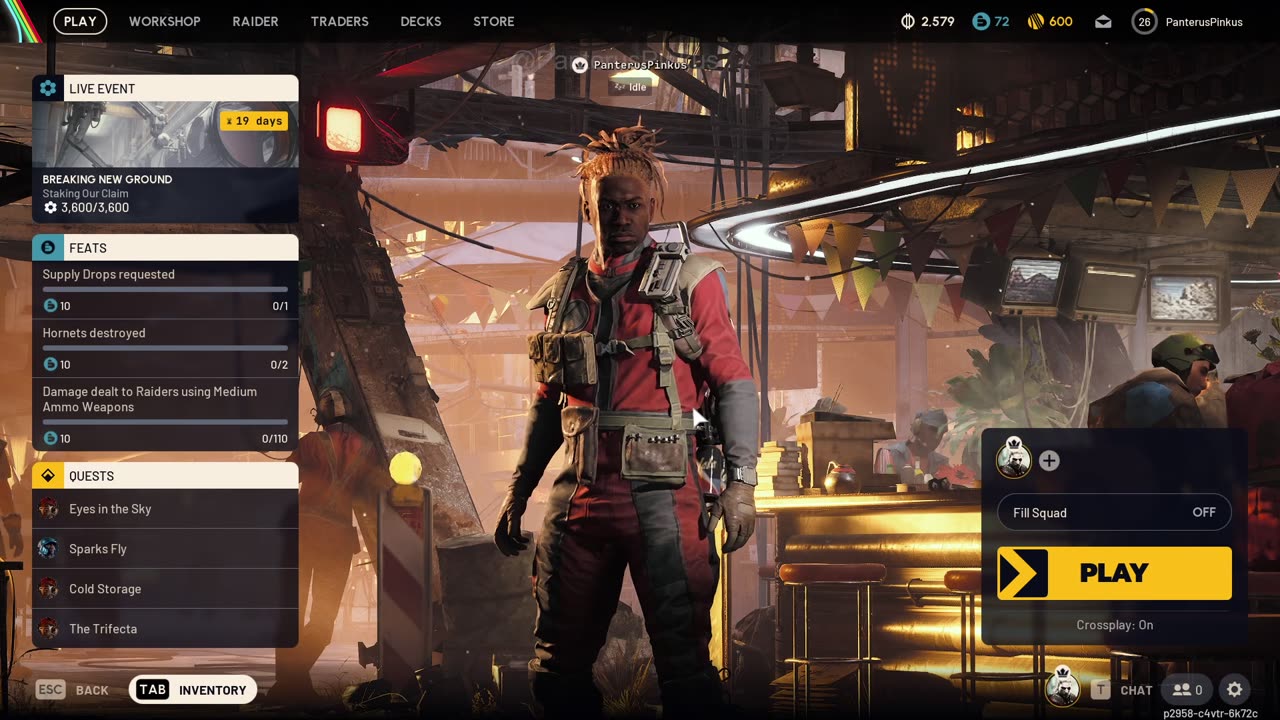
Task: Click the Staking Our Claim subtitle
Action: 85,194
